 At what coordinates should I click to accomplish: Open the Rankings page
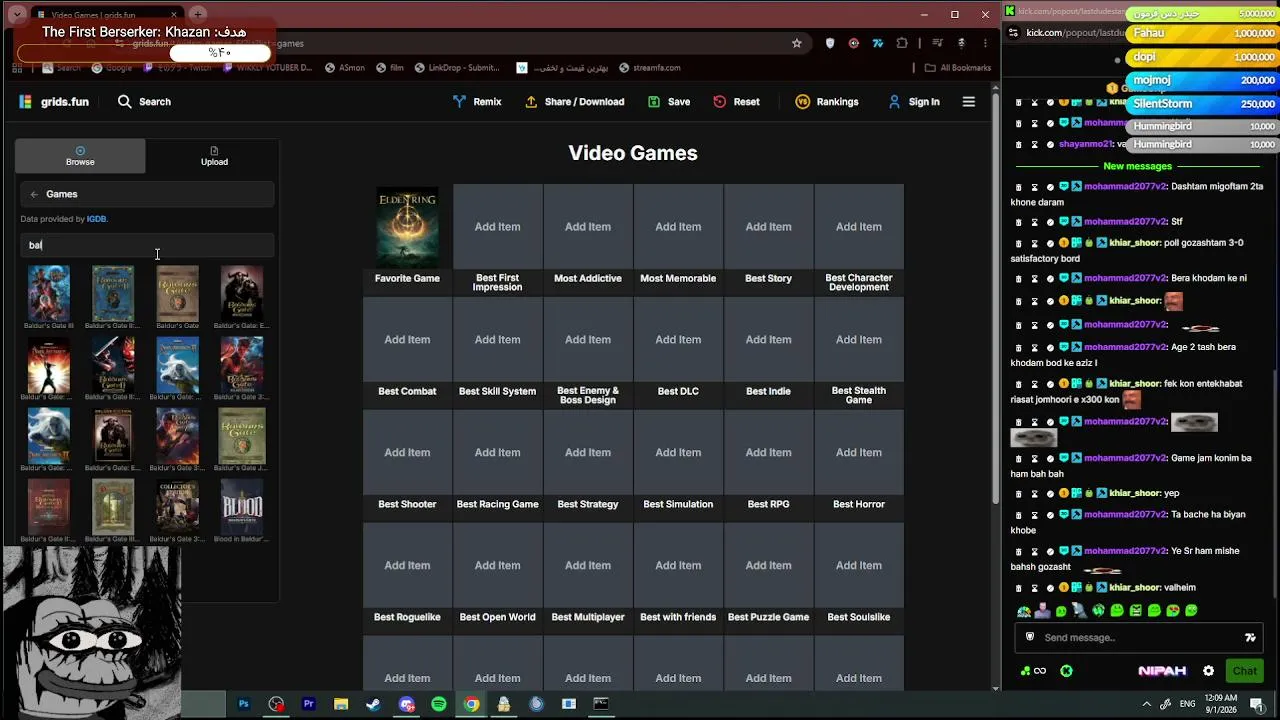tap(827, 102)
